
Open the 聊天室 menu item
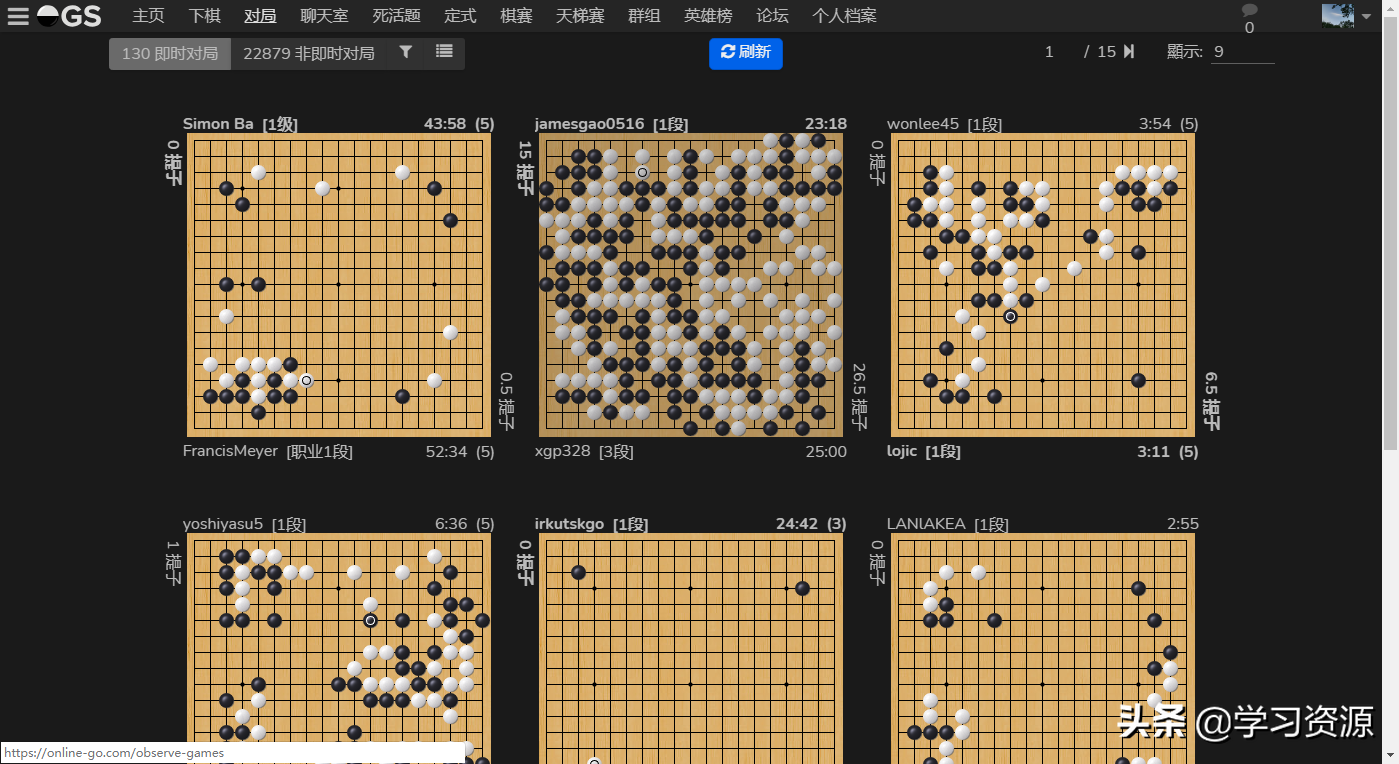[324, 16]
